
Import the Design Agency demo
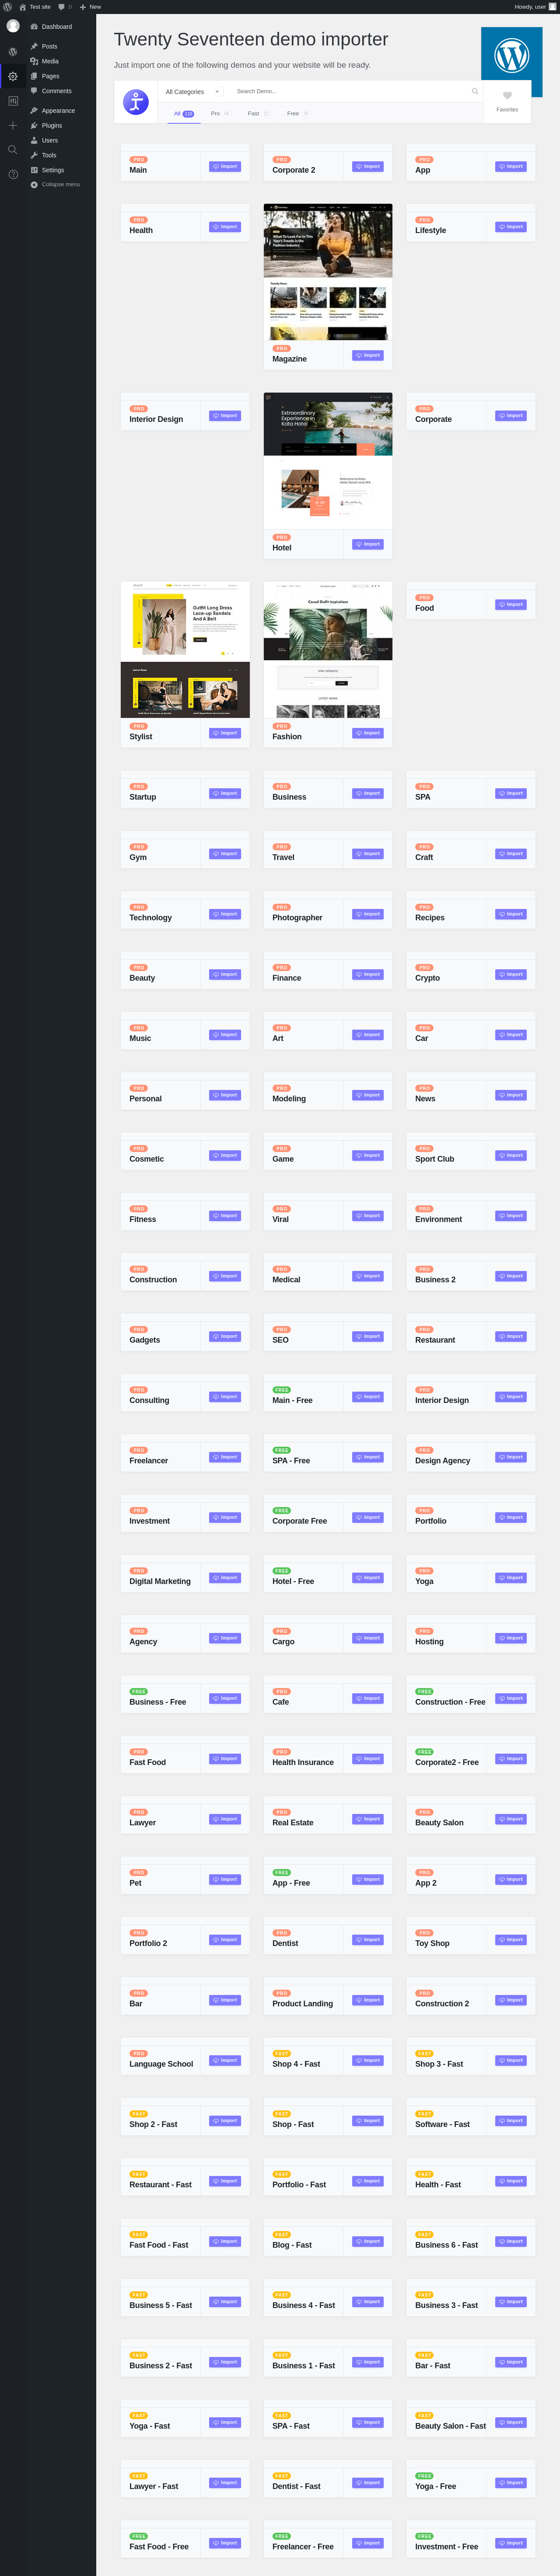coord(511,1457)
